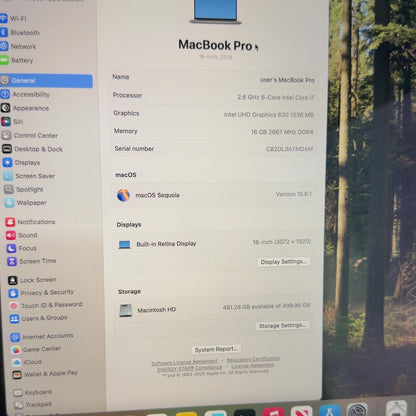Click the available storage text for Macintosh HD
This screenshot has width=416, height=416.
point(266,306)
